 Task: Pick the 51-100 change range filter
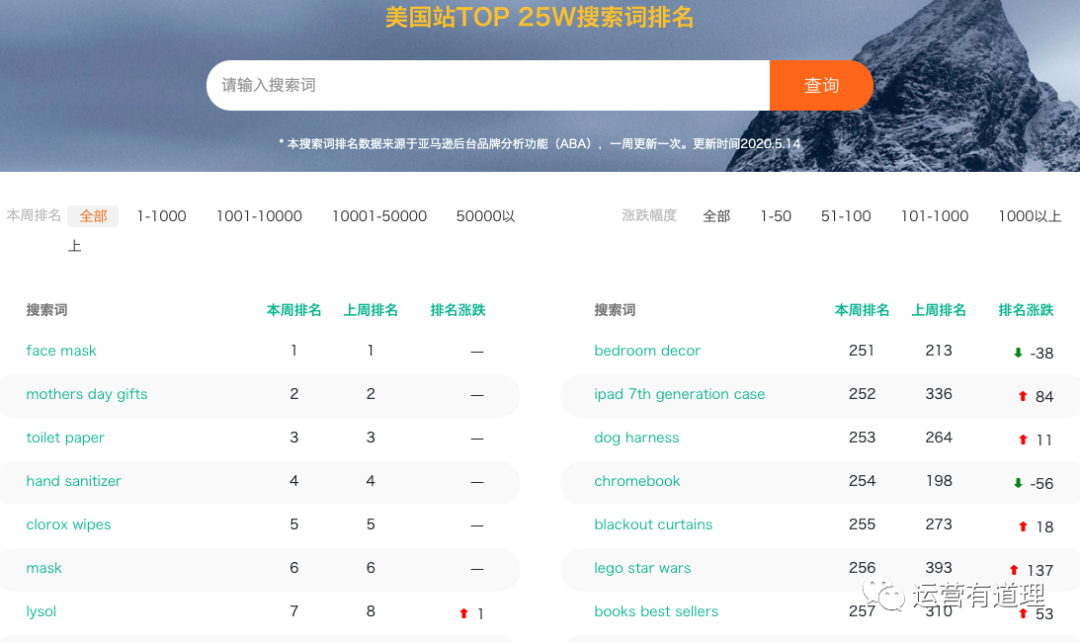(x=846, y=216)
